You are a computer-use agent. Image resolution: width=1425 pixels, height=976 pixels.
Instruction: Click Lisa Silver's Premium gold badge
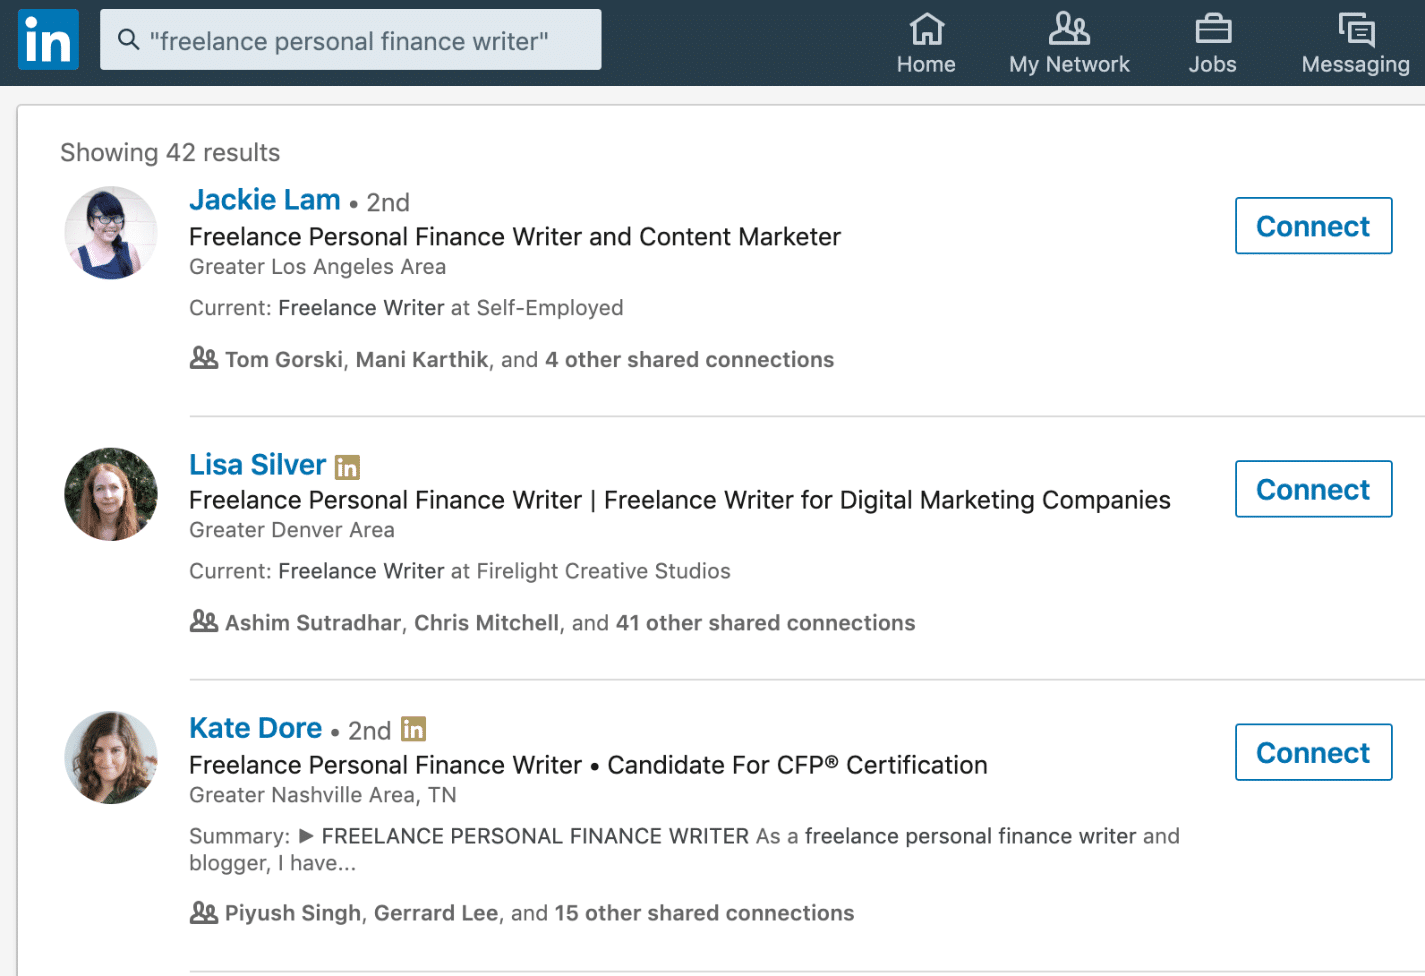(346, 466)
